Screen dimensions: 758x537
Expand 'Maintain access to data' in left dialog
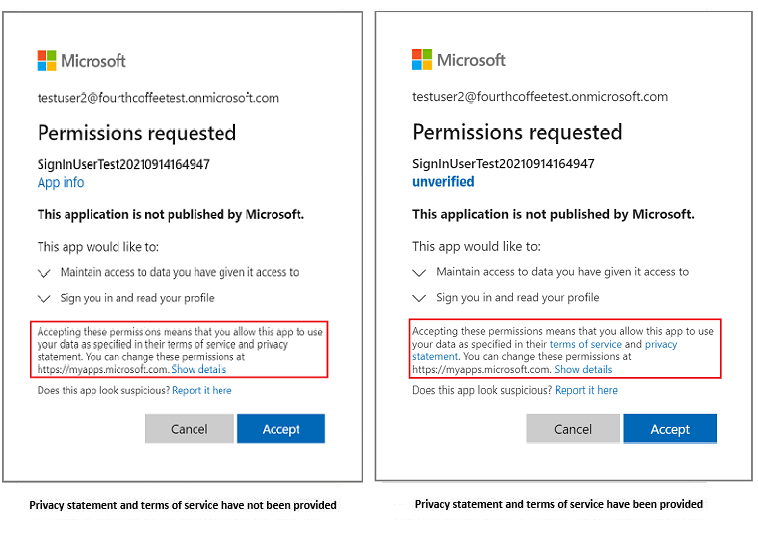pyautogui.click(x=44, y=272)
